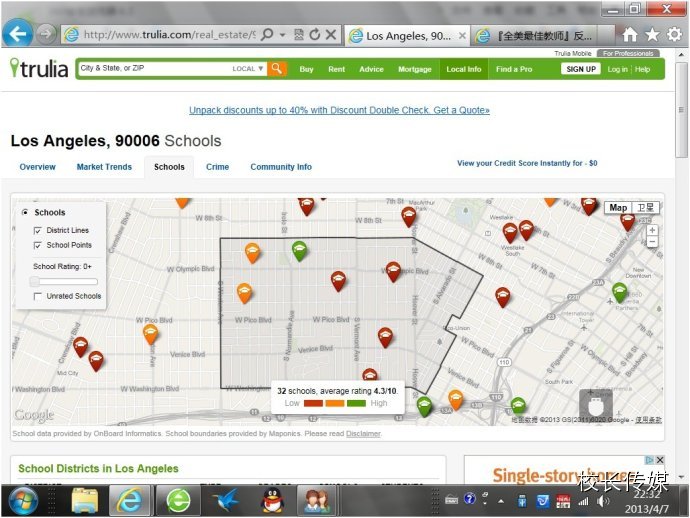Click the SIGN UP button

(x=581, y=69)
